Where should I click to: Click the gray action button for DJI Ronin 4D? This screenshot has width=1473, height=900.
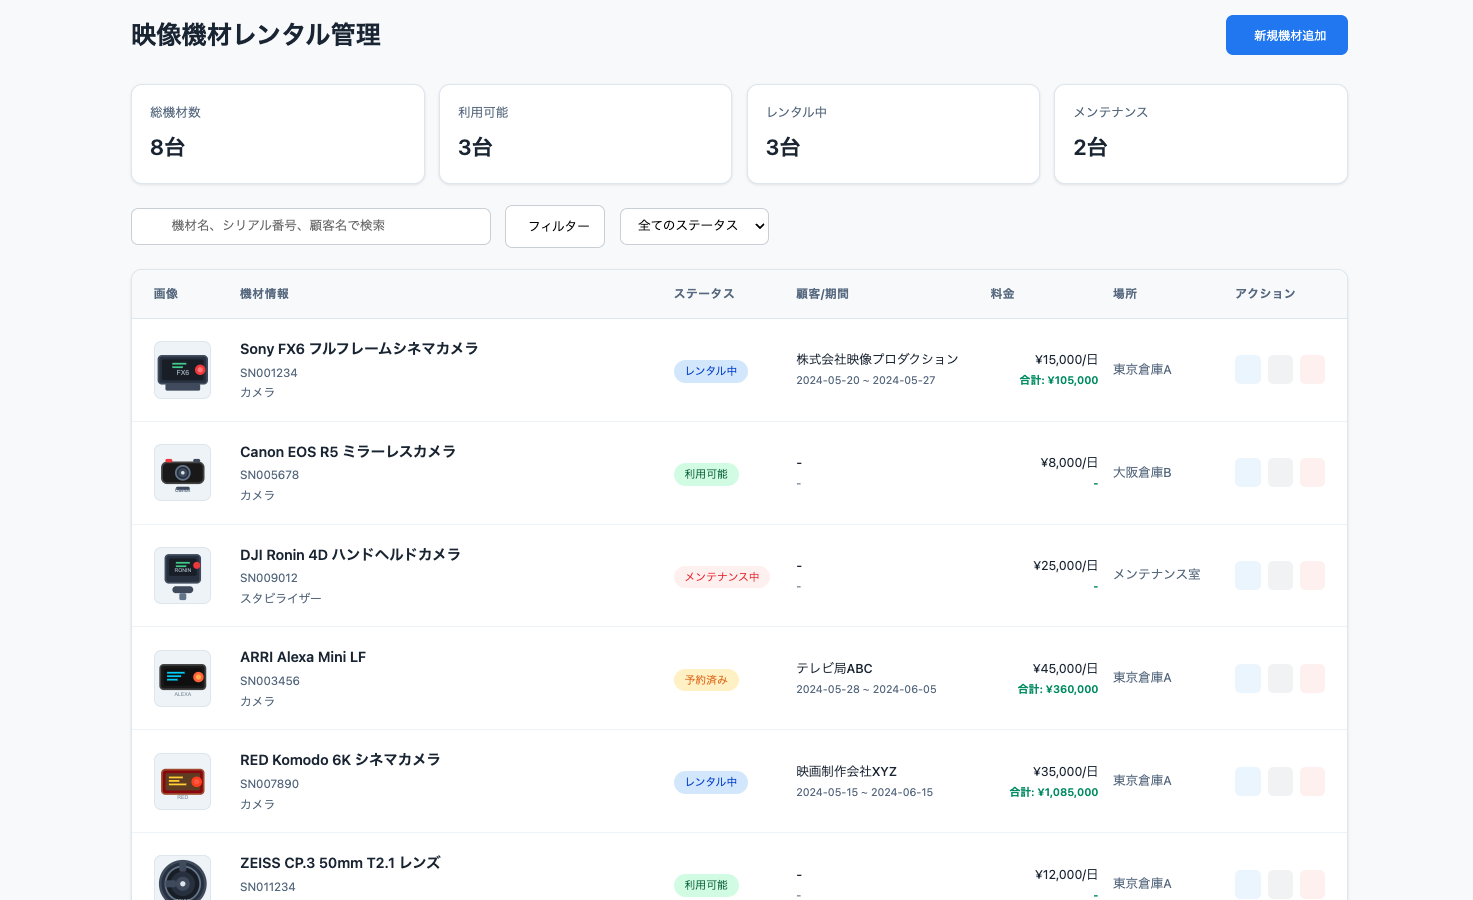tap(1280, 575)
